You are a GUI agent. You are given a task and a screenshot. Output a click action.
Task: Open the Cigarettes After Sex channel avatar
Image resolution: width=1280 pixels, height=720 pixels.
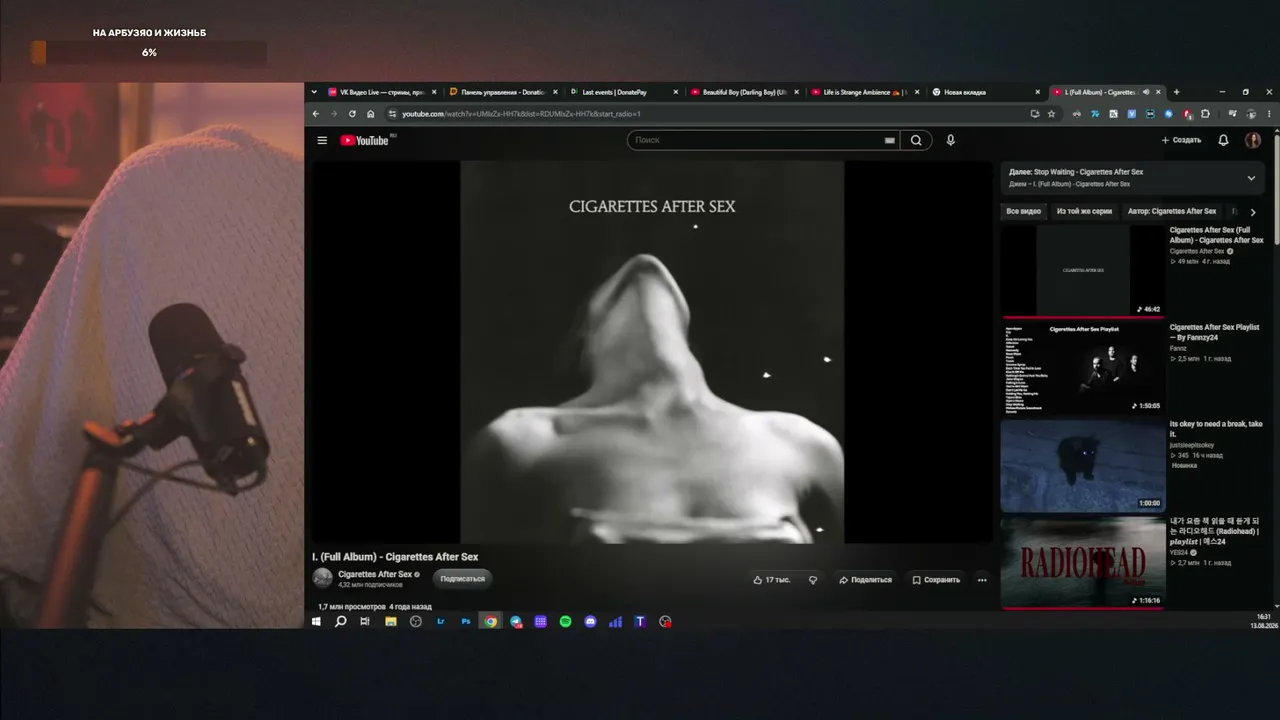[322, 578]
